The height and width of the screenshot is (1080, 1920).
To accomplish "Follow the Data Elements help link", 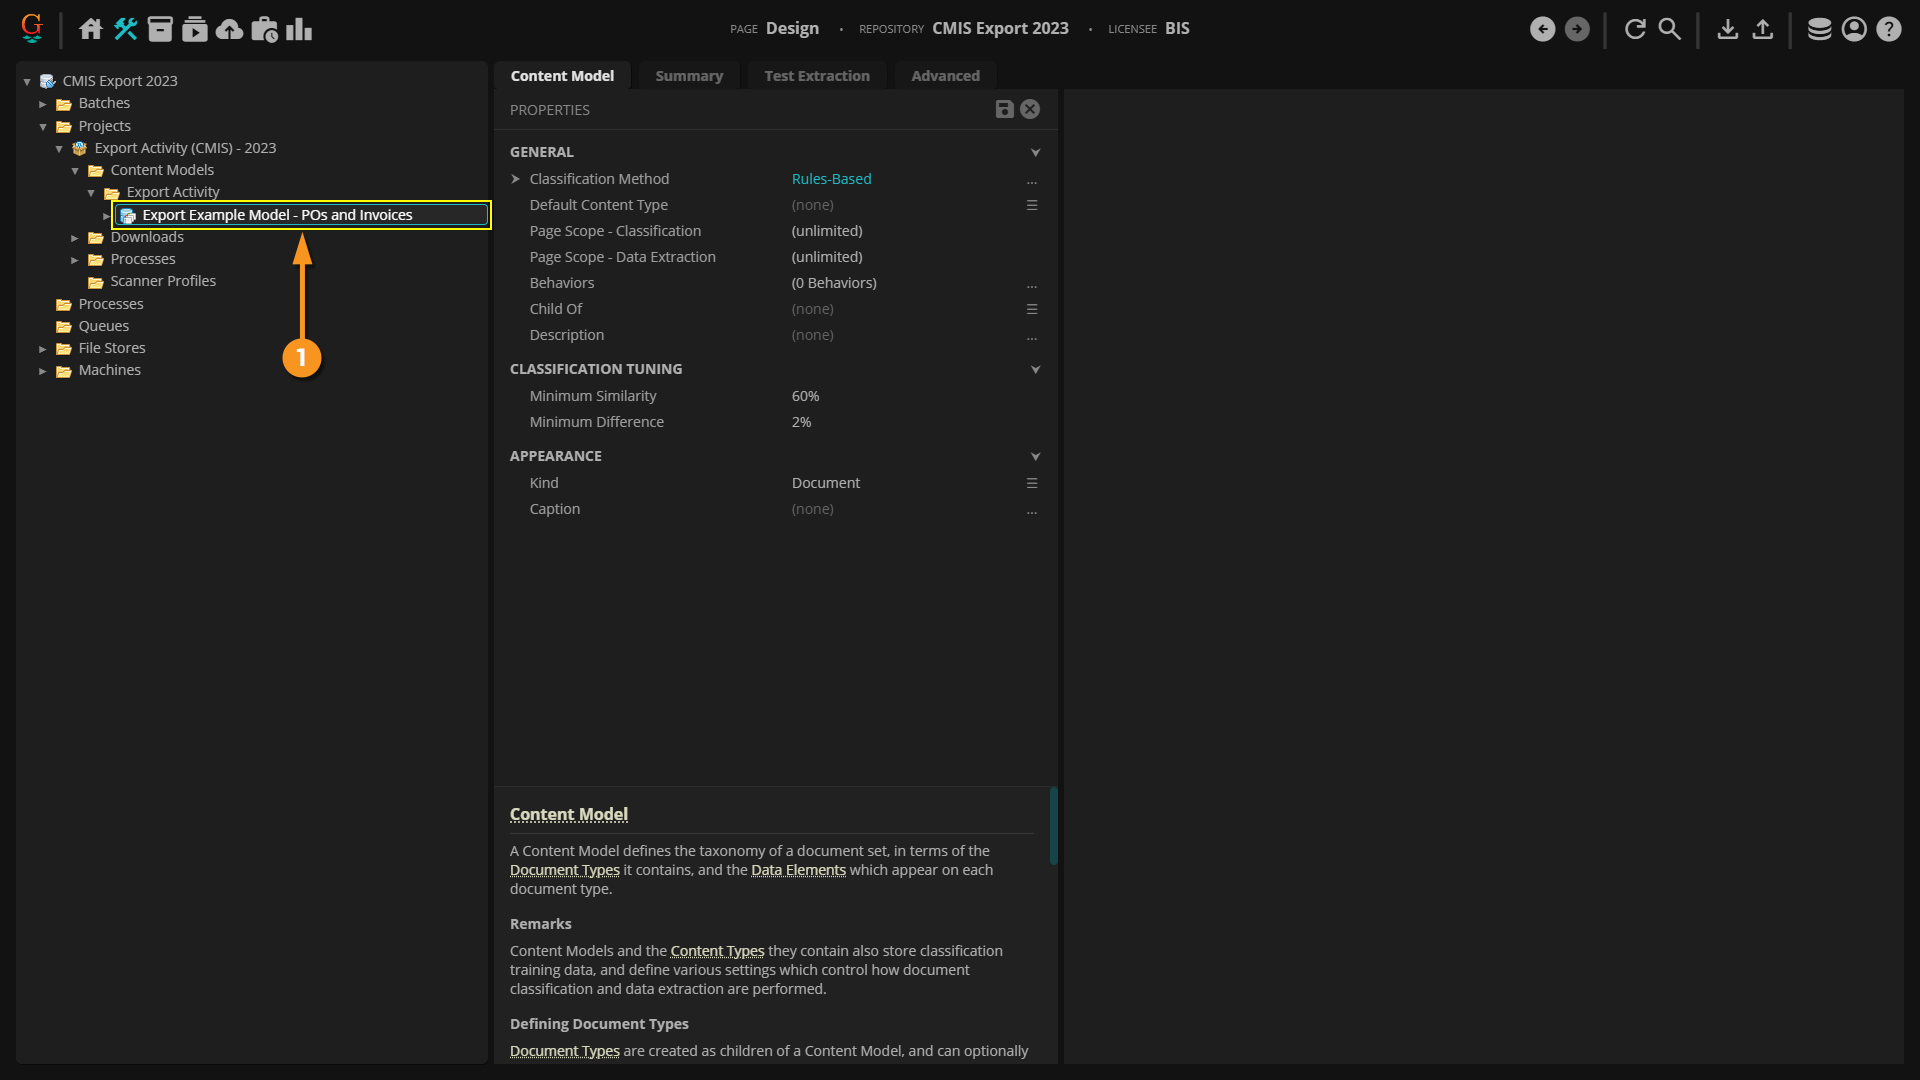I will pos(798,870).
